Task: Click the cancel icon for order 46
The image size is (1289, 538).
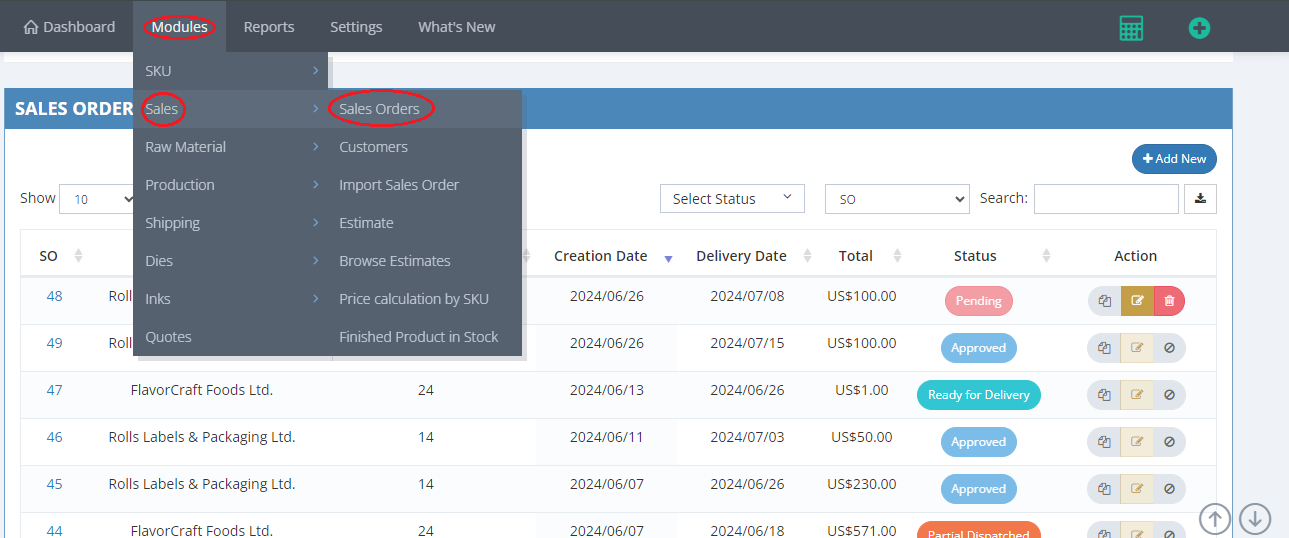Action: [x=1169, y=442]
